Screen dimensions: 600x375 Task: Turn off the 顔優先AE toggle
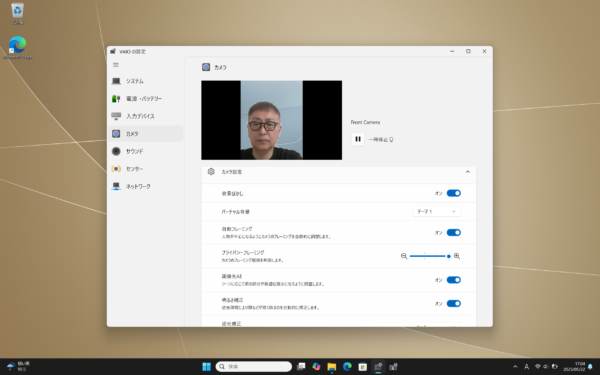coord(453,280)
